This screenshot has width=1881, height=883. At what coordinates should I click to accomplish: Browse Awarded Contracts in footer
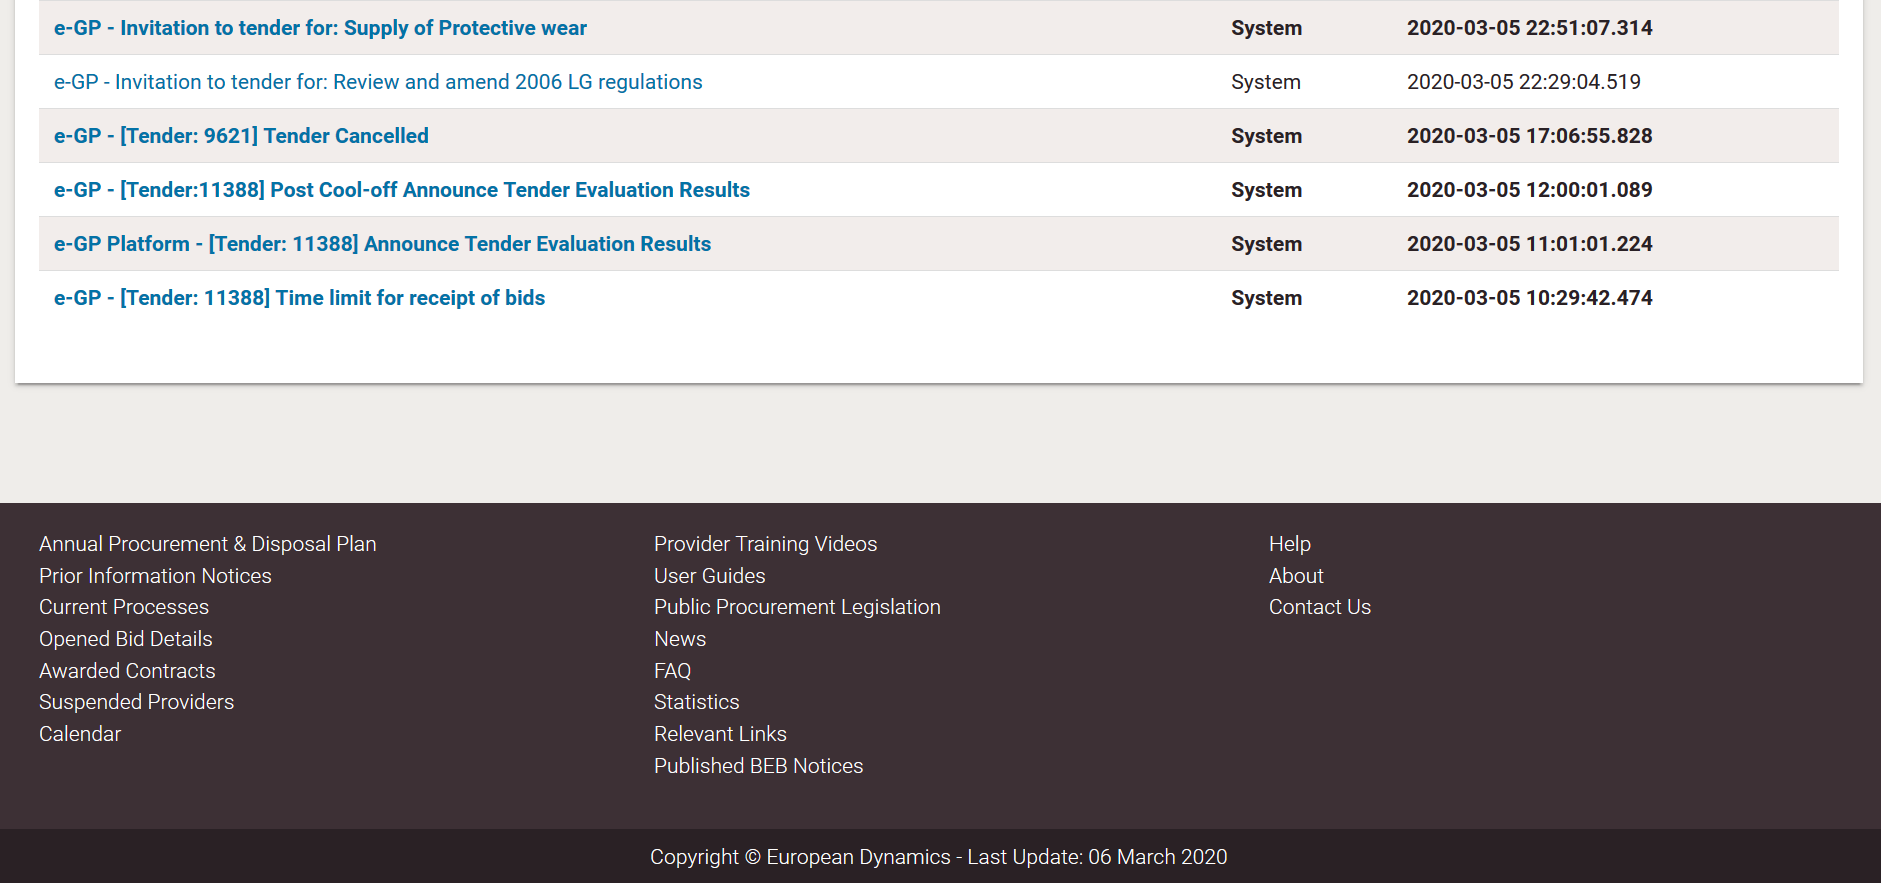127,671
